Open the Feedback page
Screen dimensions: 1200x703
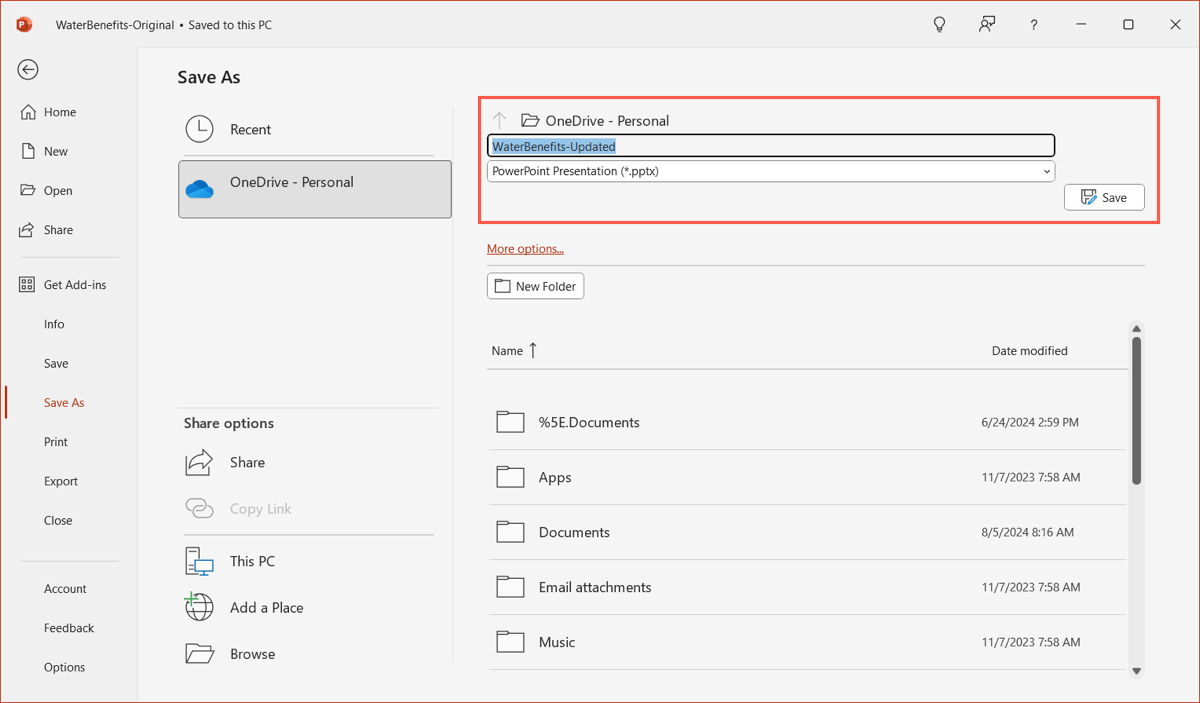[x=69, y=628]
